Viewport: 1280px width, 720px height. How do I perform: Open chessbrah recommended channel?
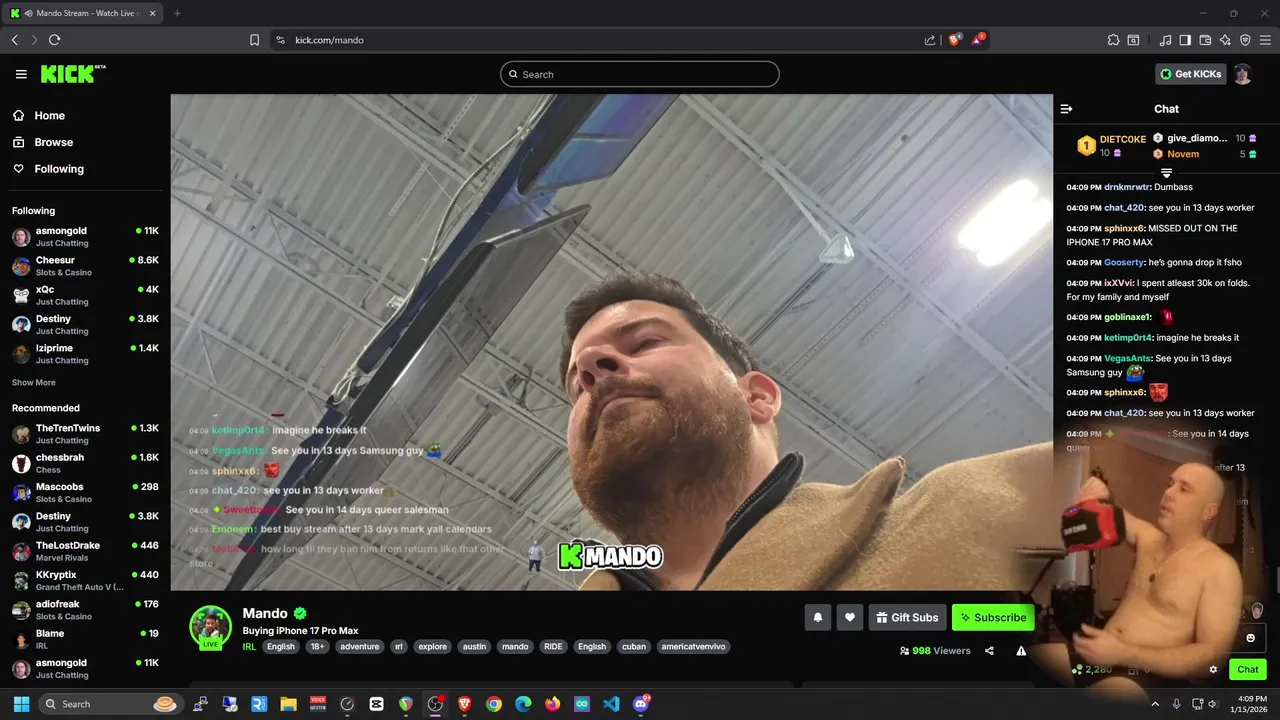coord(85,463)
